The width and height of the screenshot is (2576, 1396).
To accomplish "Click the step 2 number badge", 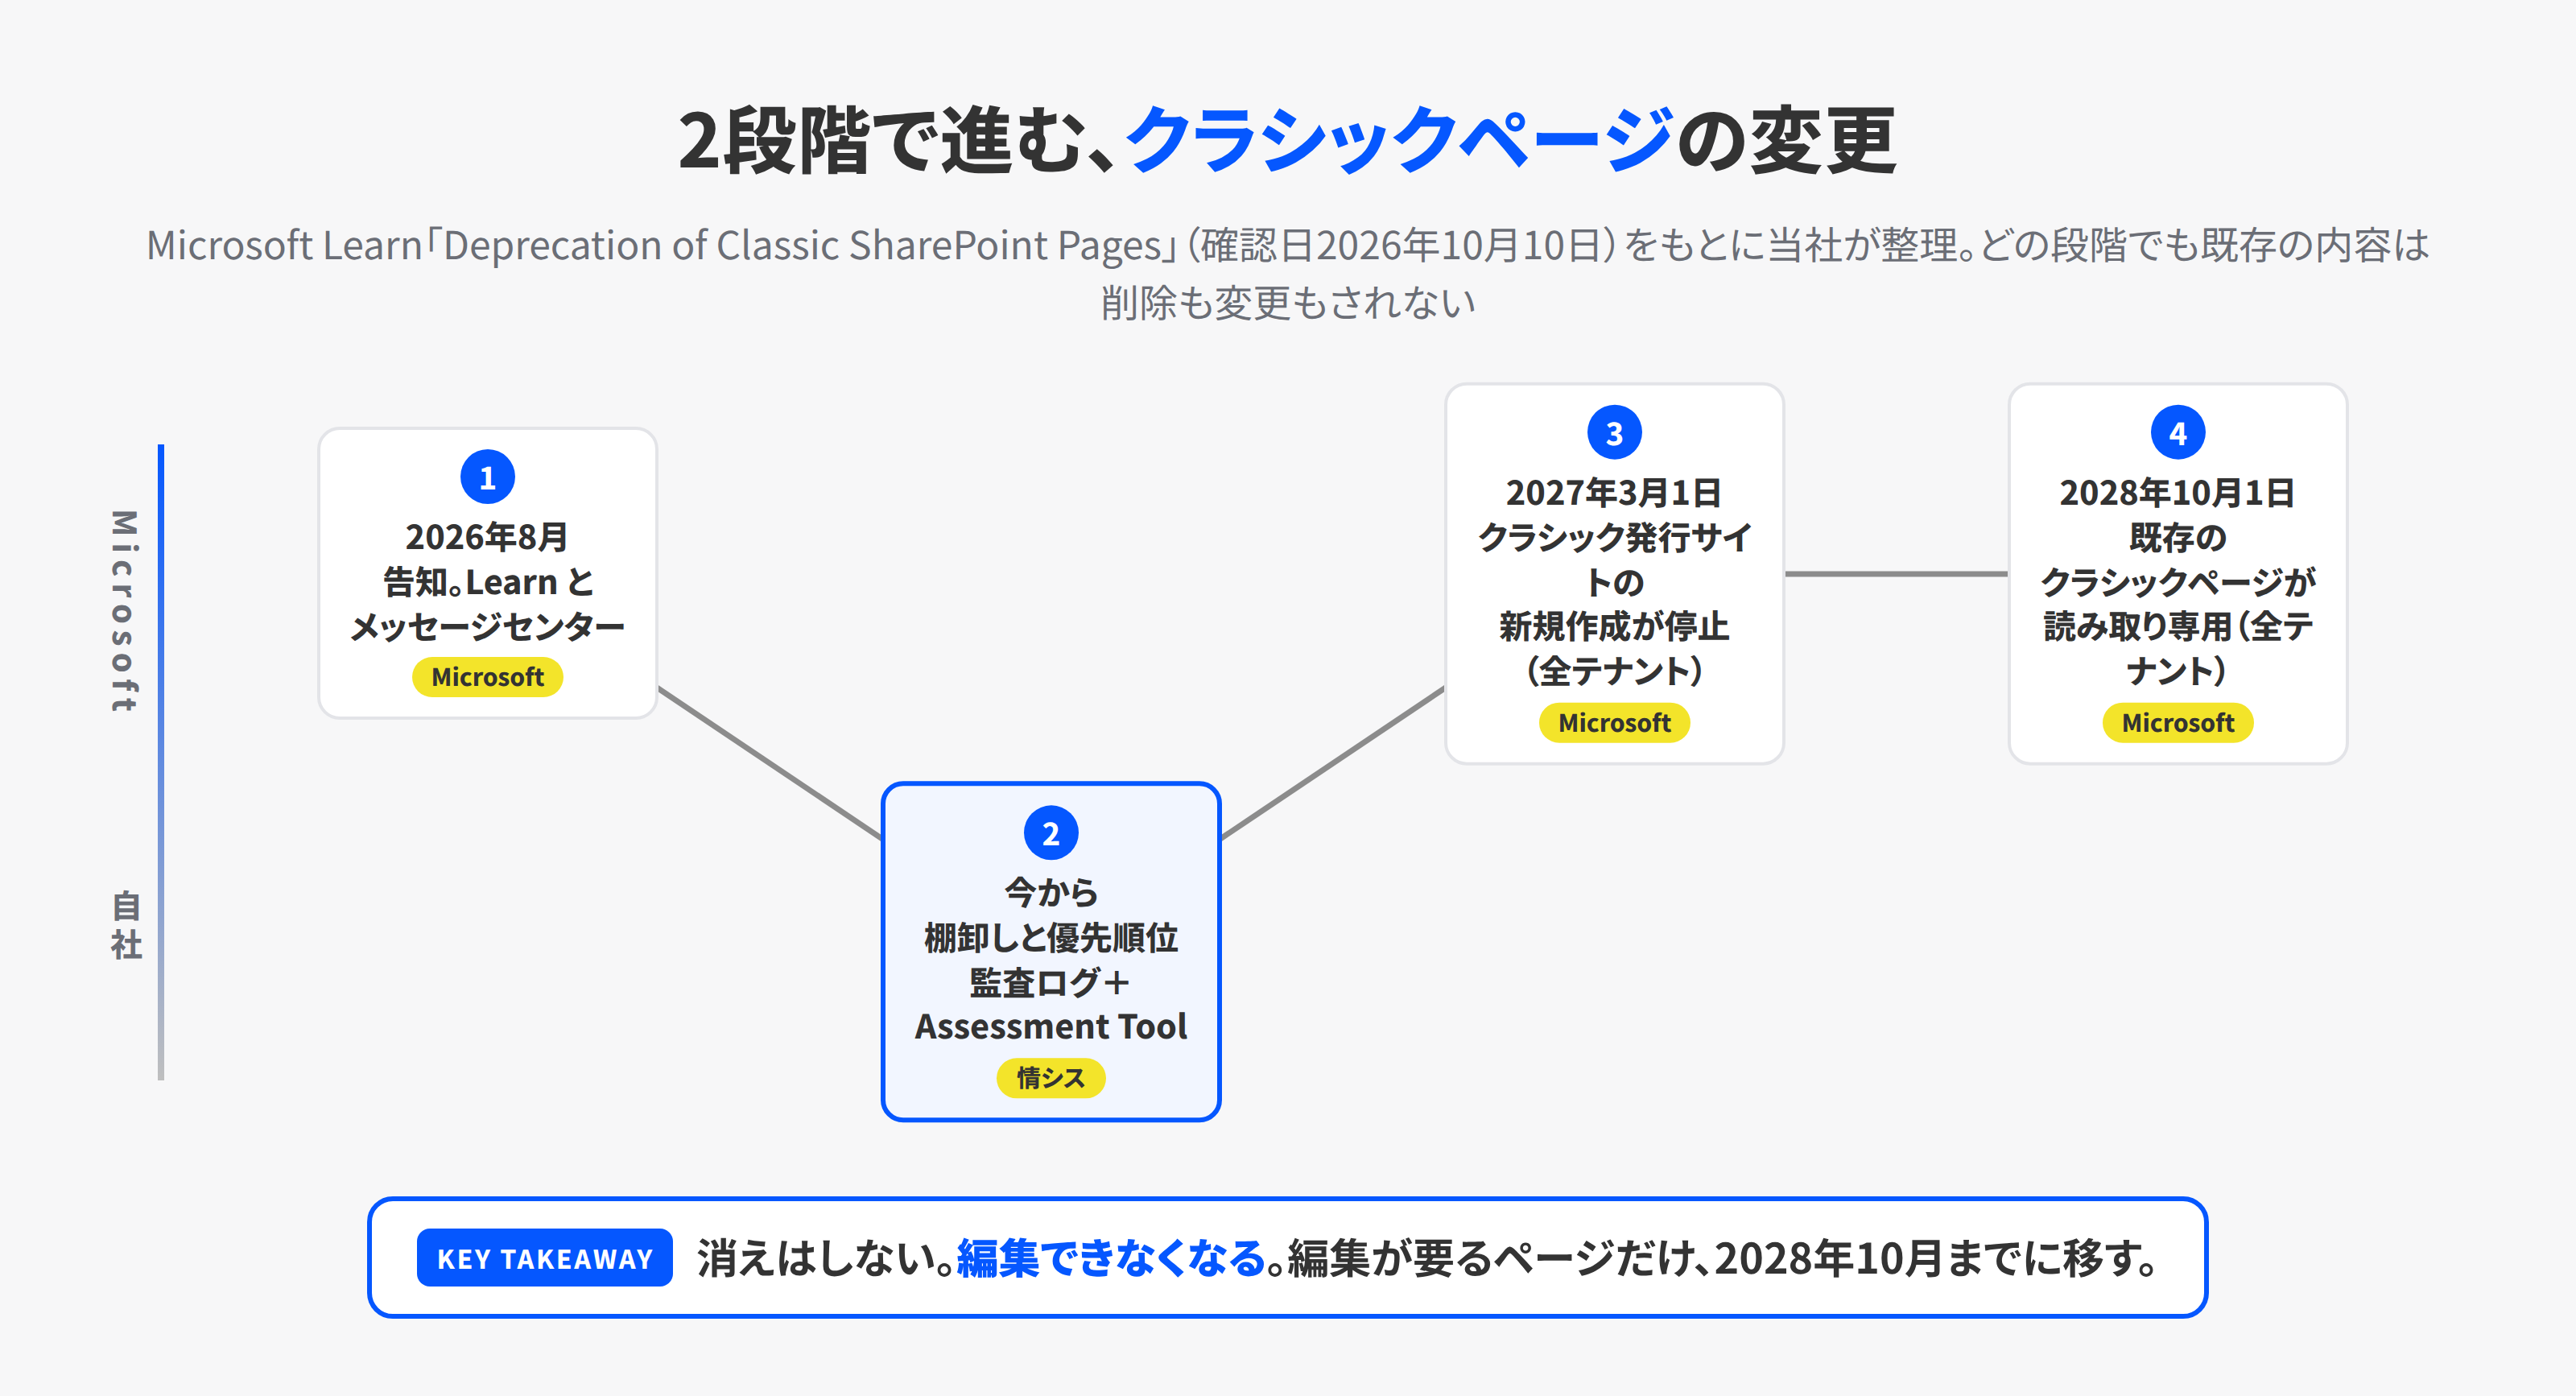I will (1051, 833).
